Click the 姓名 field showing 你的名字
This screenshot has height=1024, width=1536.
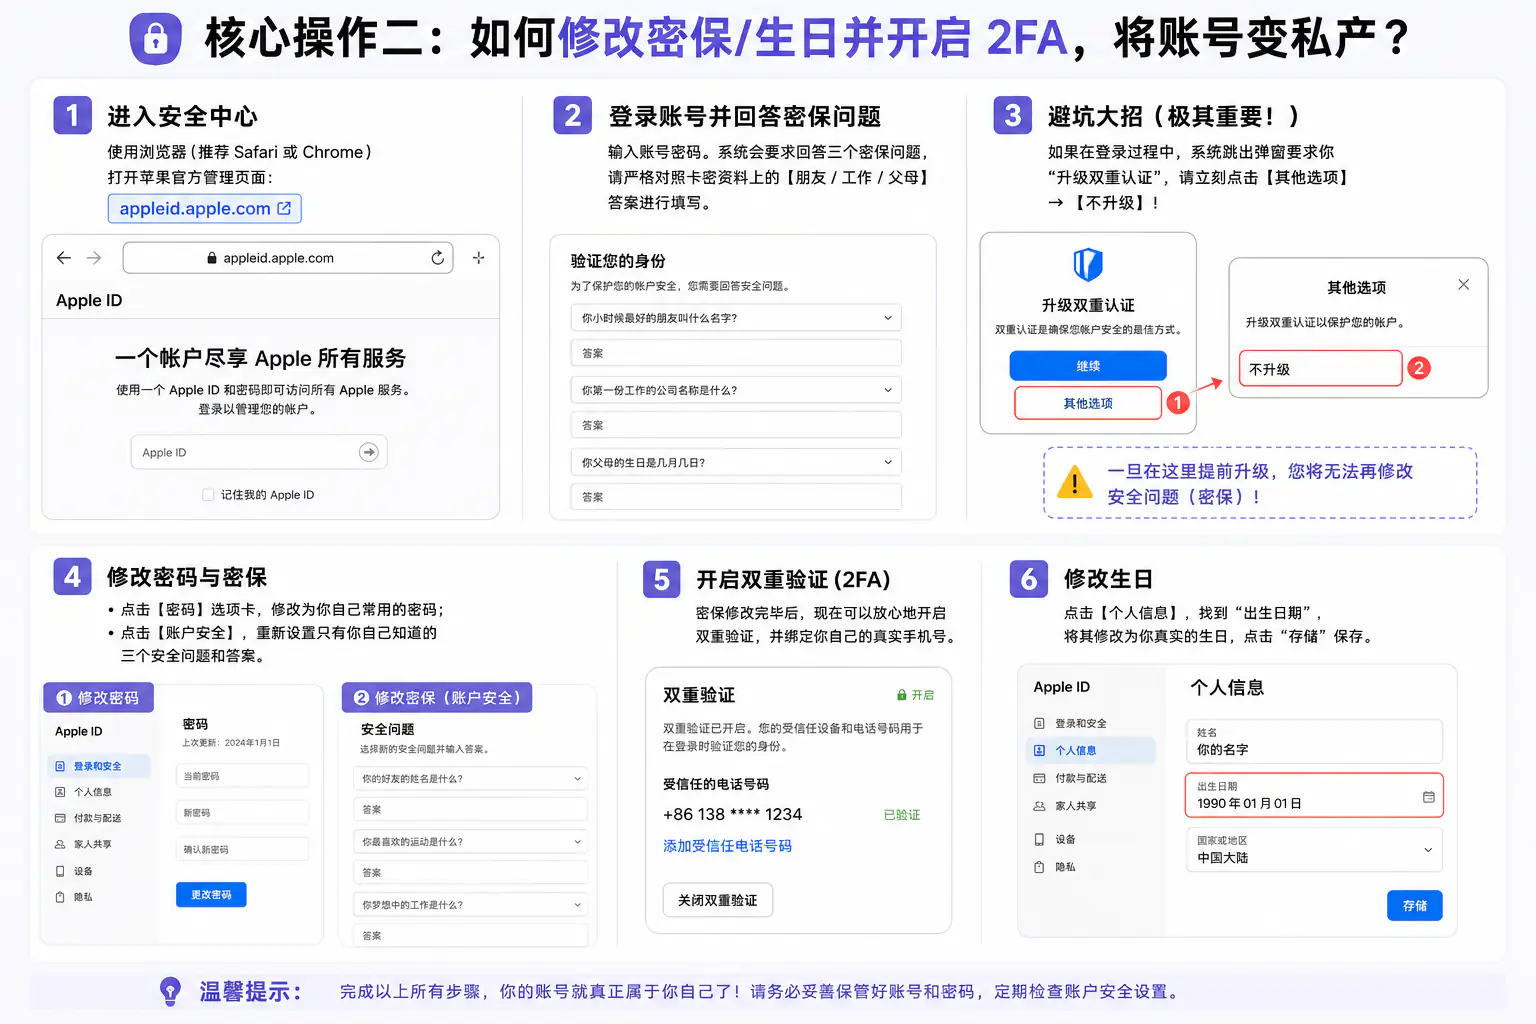click(x=1314, y=742)
